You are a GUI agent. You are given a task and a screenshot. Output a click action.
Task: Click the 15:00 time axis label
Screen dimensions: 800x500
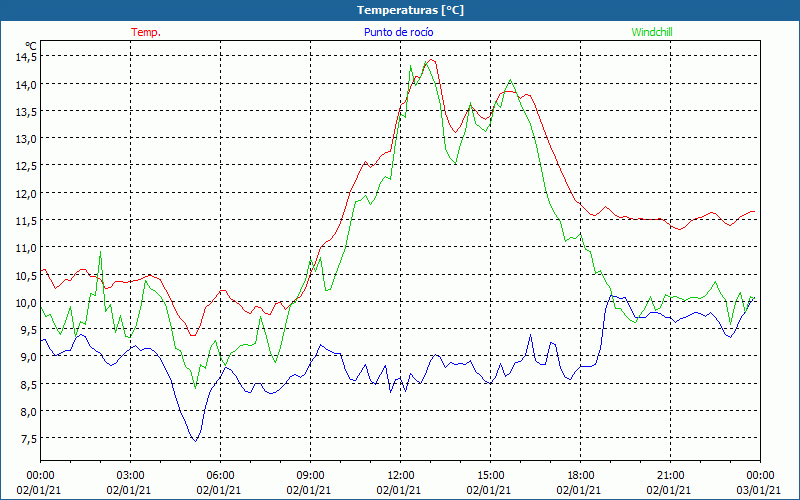490,476
